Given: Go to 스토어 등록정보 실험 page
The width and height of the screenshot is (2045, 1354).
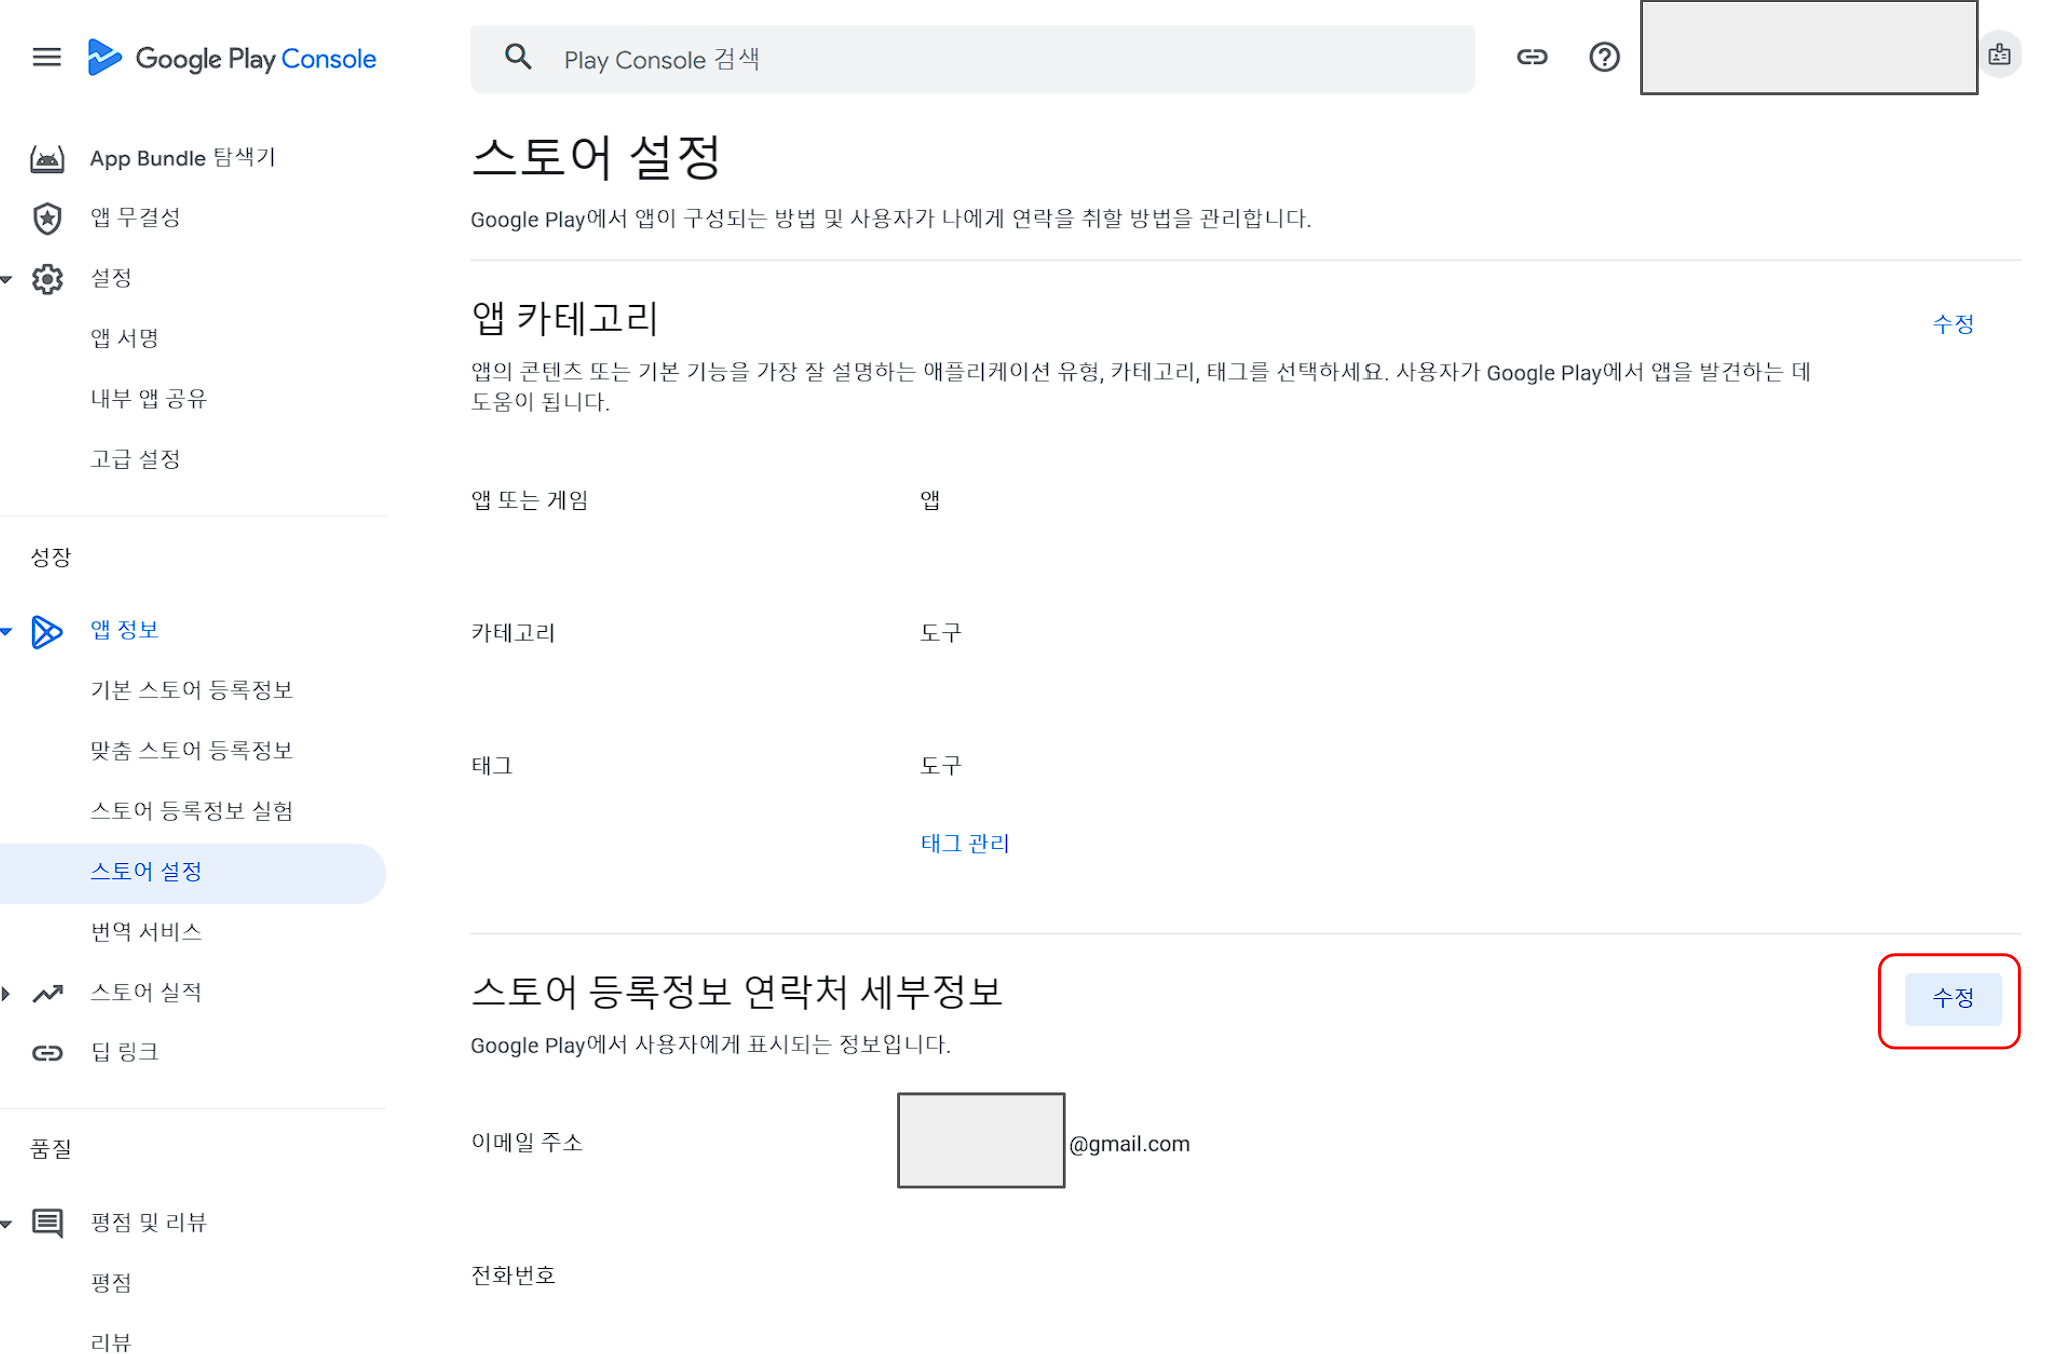Looking at the screenshot, I should pos(191,811).
